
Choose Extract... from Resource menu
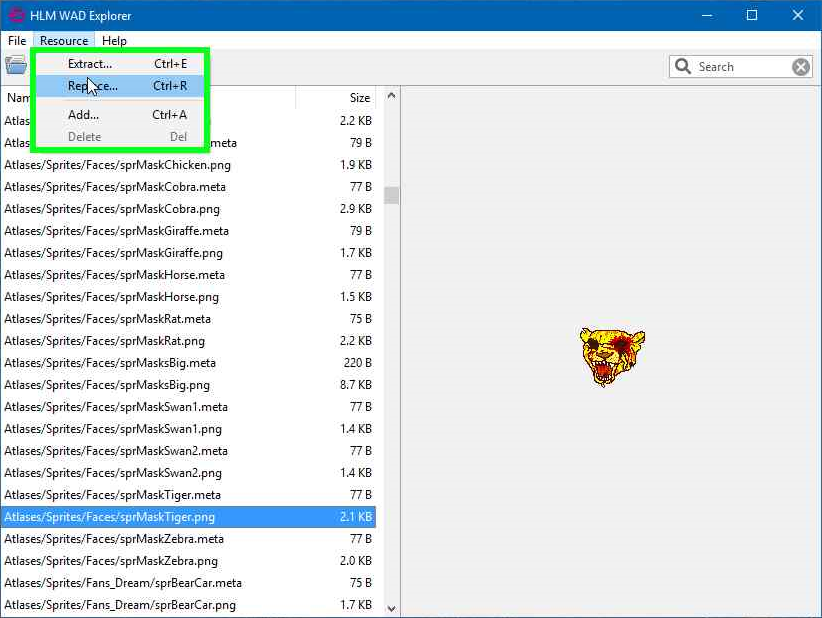tap(120, 64)
